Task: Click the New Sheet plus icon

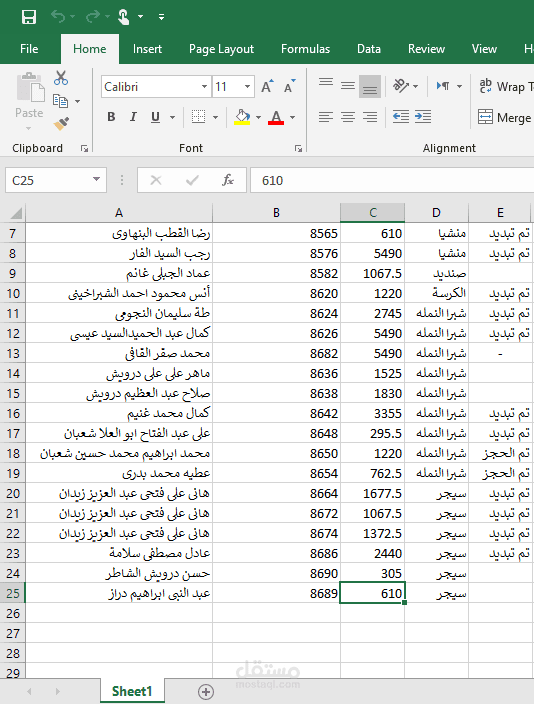Action: coord(206,692)
